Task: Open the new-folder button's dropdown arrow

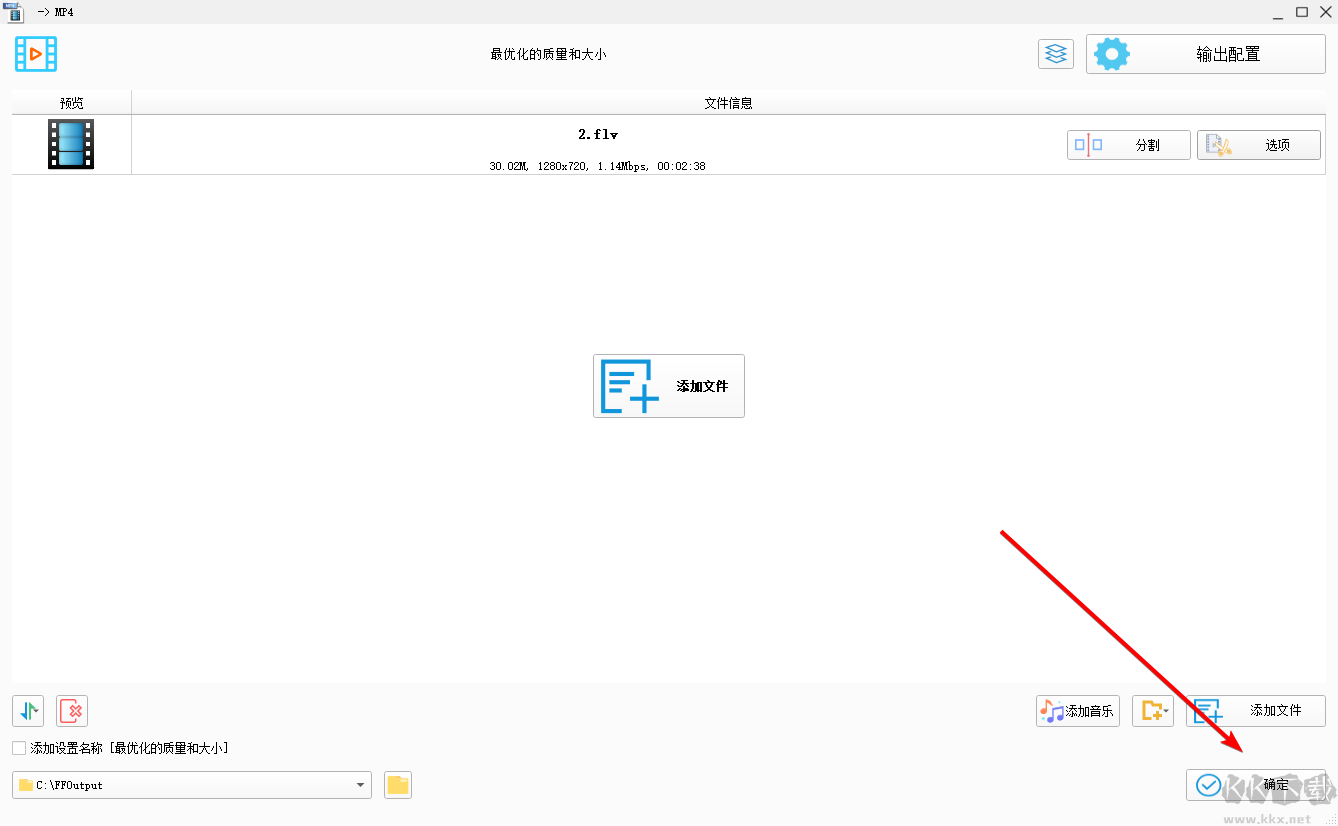Action: pos(1165,711)
